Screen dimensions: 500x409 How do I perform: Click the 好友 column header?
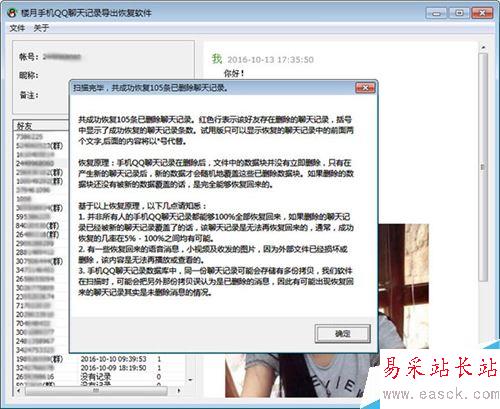point(41,126)
